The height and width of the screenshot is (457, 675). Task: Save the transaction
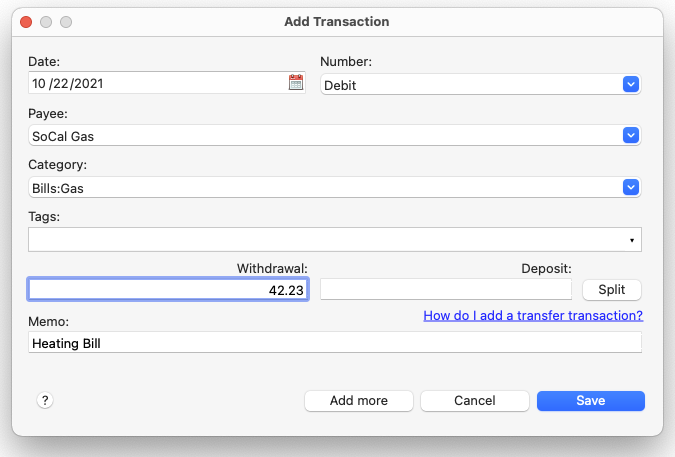(591, 401)
